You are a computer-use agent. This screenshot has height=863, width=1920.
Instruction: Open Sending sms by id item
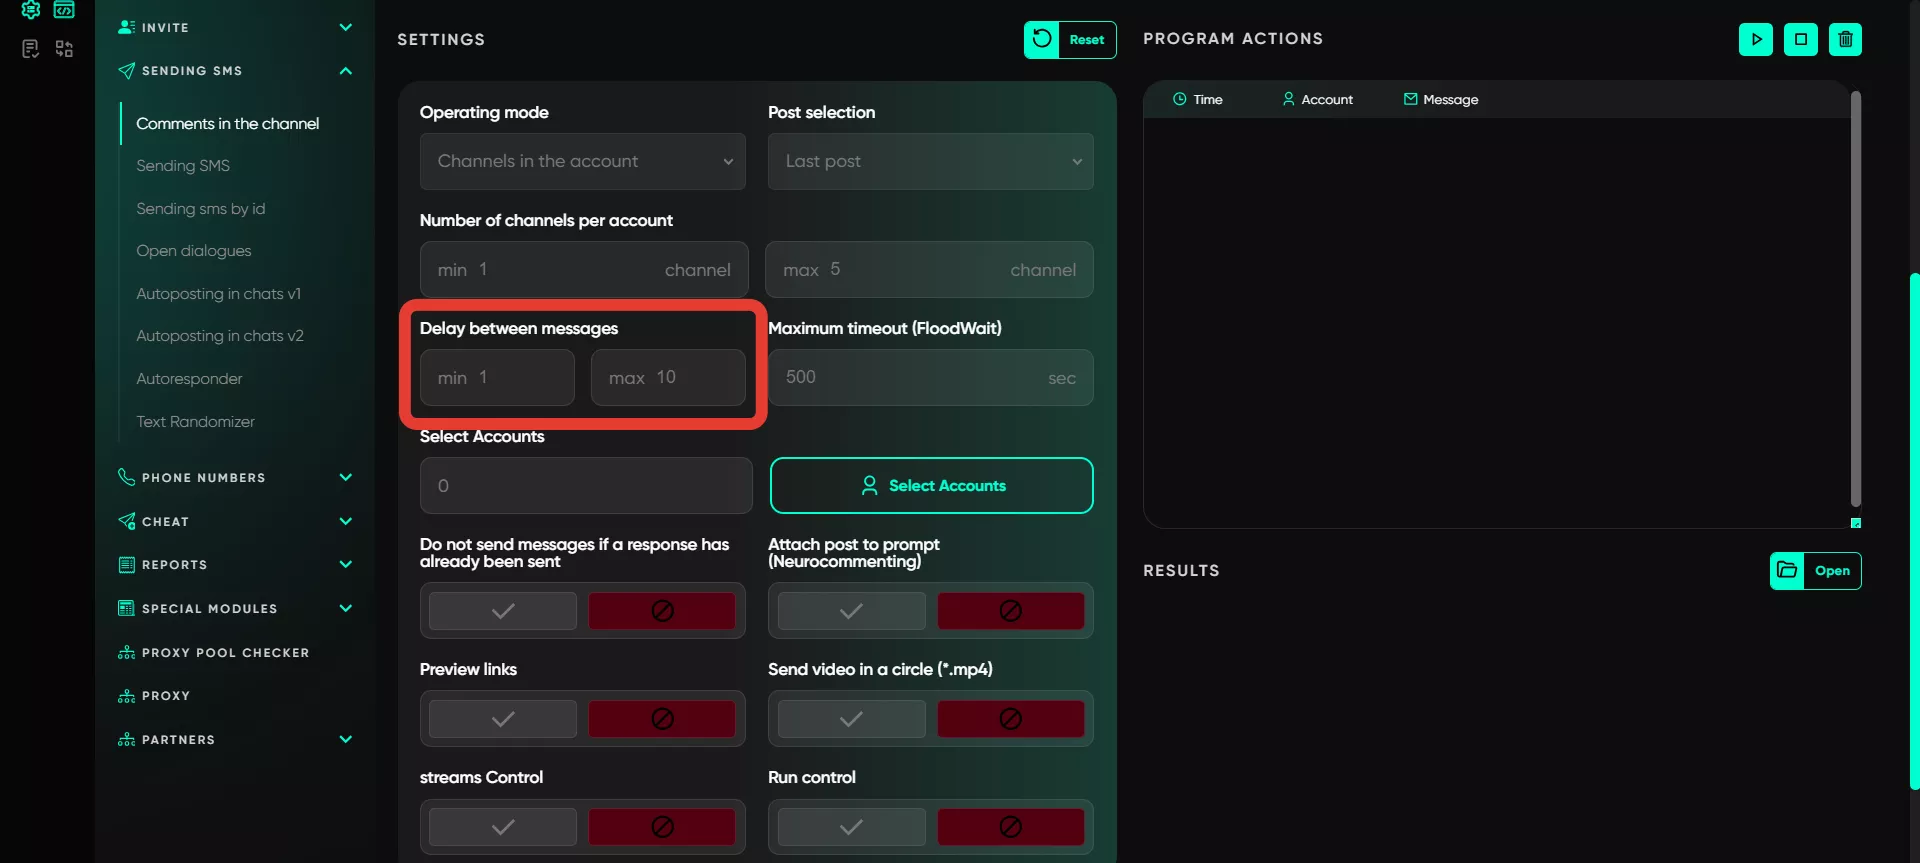[x=201, y=209]
